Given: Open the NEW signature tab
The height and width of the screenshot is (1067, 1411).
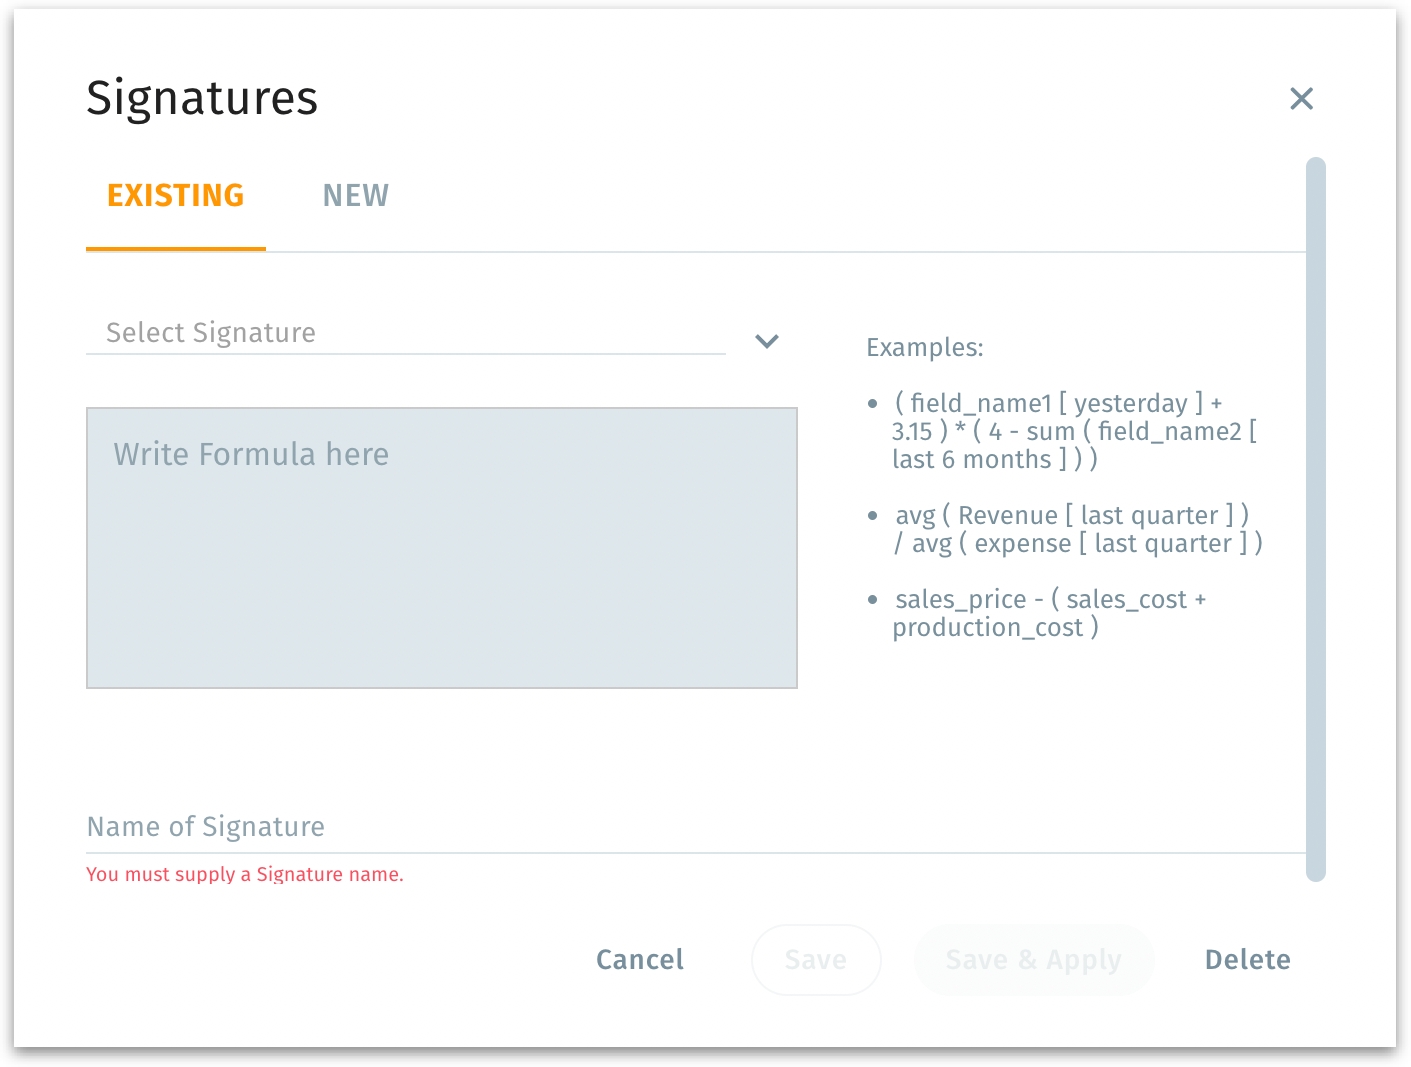Looking at the screenshot, I should pyautogui.click(x=355, y=196).
